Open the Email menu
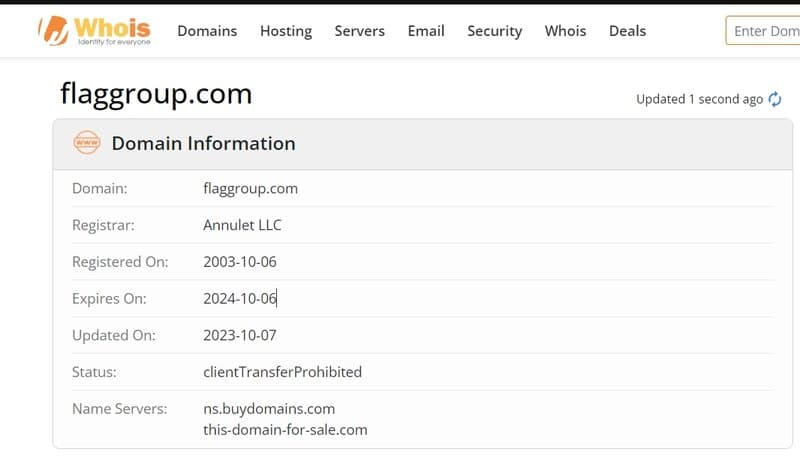 click(426, 31)
